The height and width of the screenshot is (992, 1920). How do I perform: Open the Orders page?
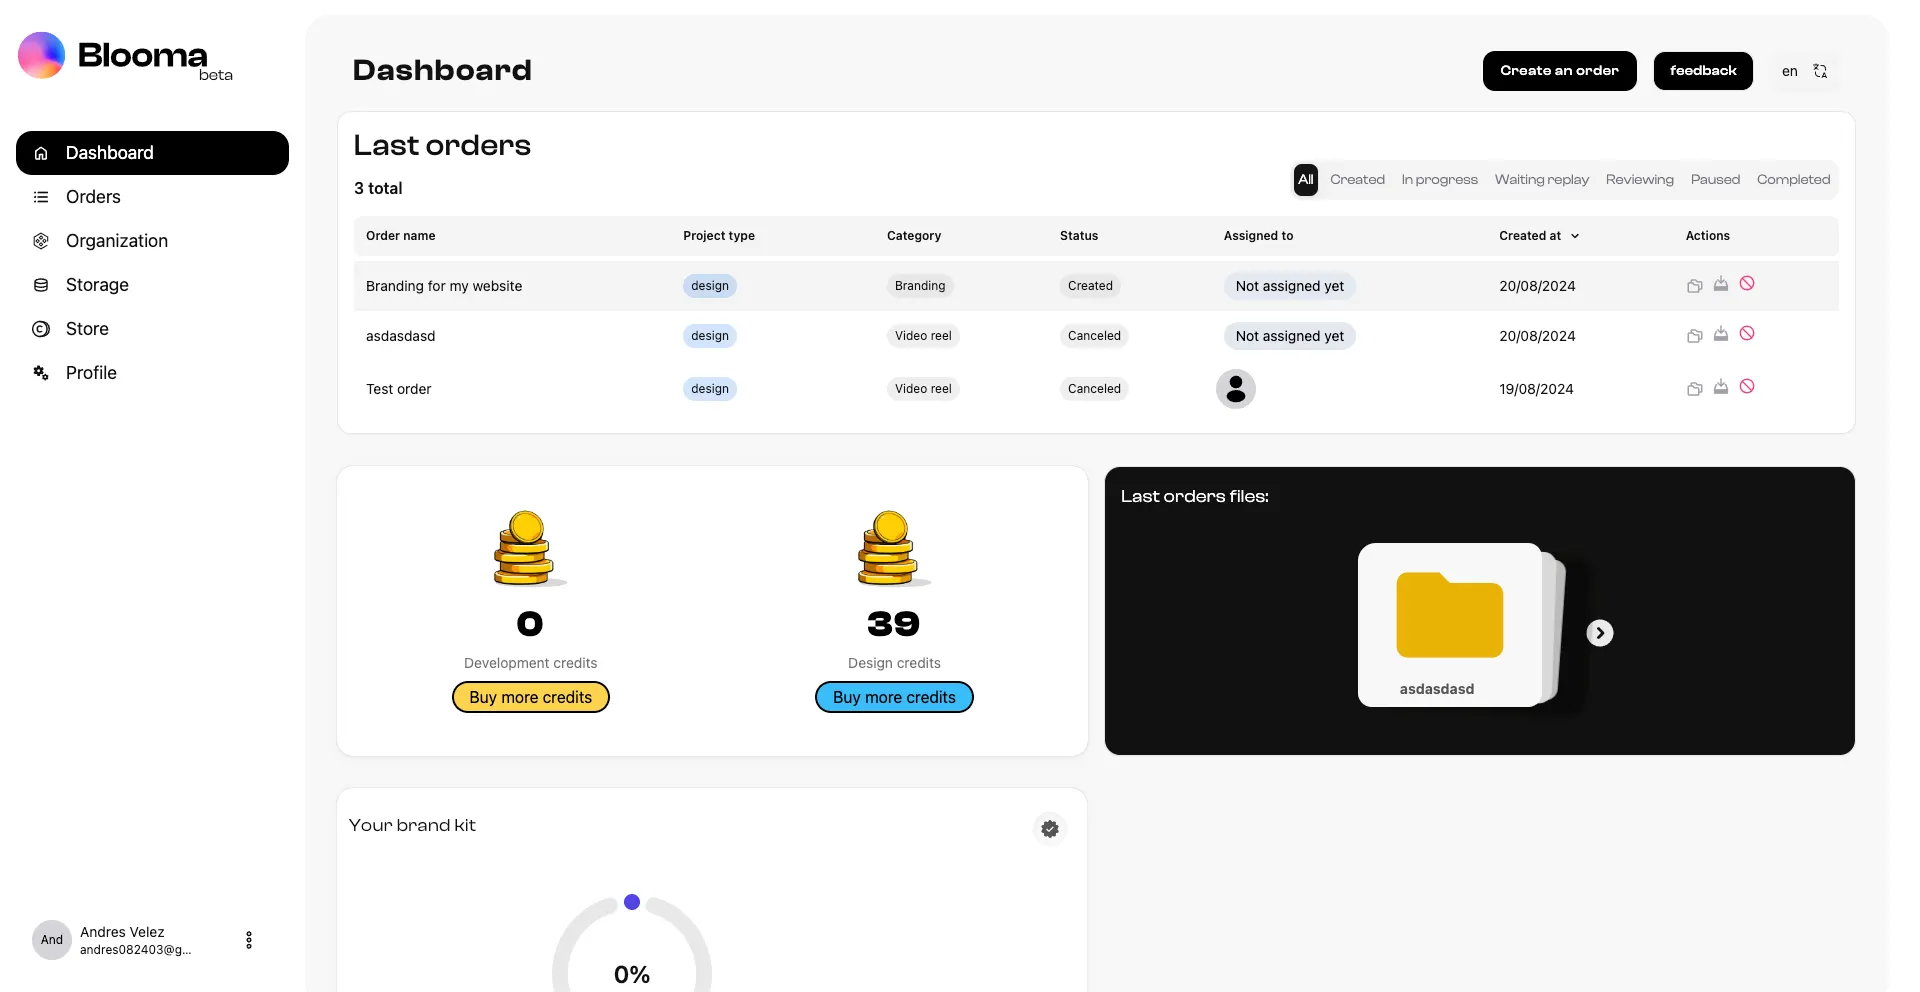[152, 197]
